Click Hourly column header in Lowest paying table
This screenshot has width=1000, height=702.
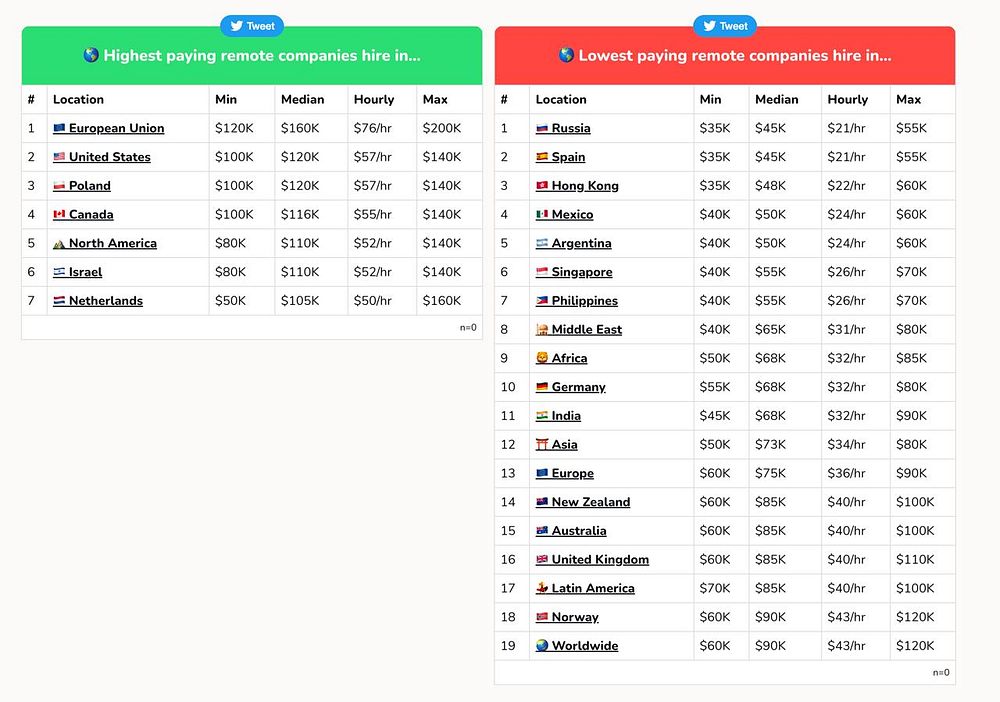point(848,100)
